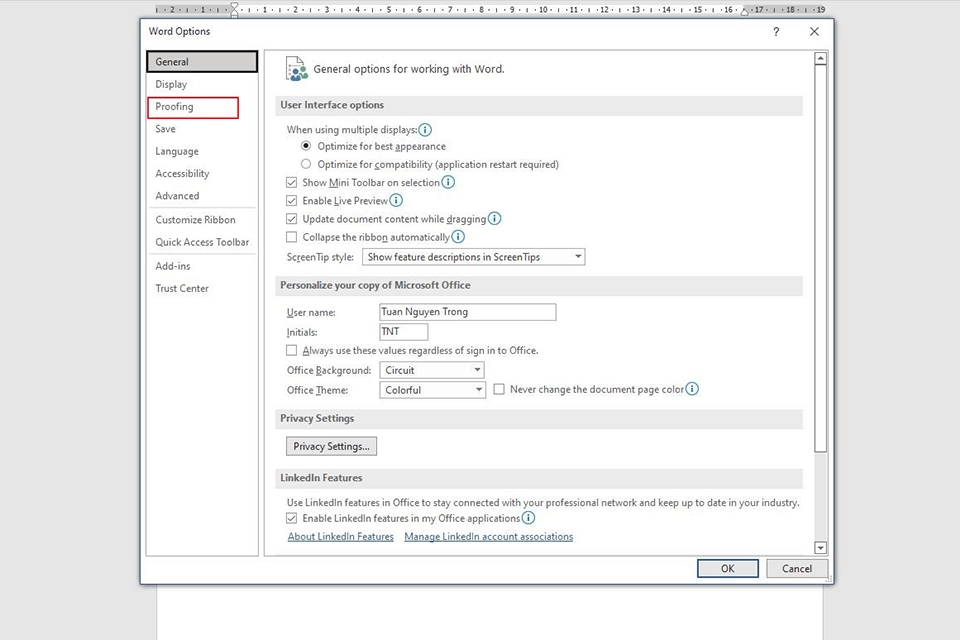Image resolution: width=960 pixels, height=640 pixels.
Task: Click the 'User Interface options' section heading
Action: (x=332, y=105)
